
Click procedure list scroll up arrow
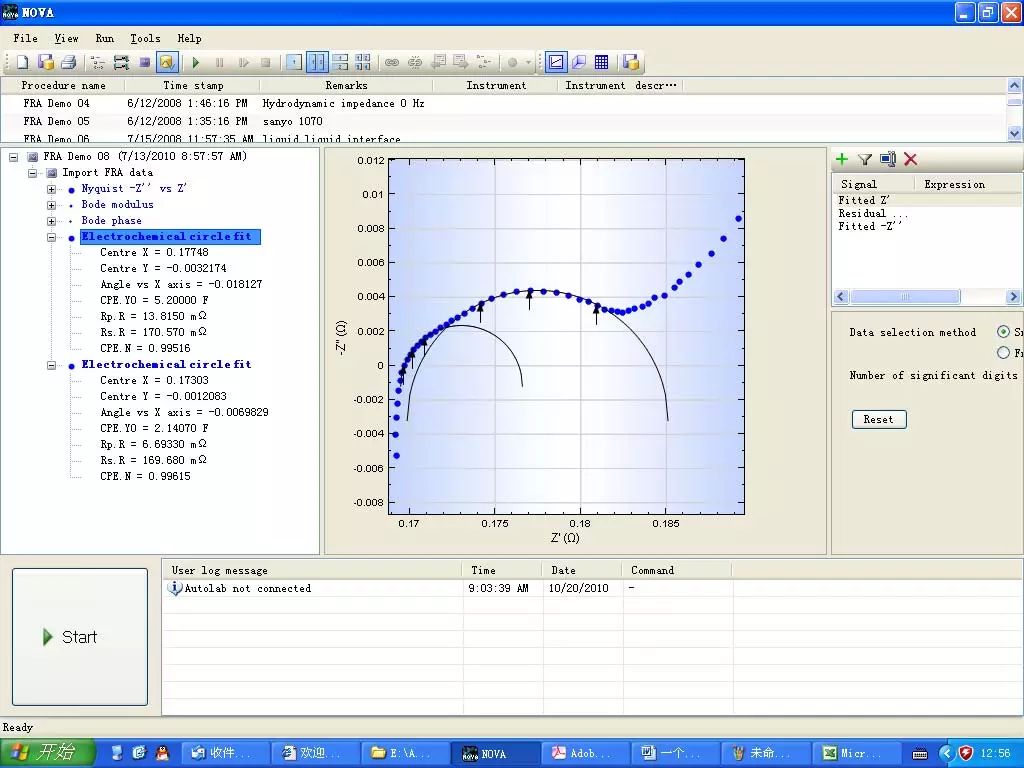[1014, 86]
